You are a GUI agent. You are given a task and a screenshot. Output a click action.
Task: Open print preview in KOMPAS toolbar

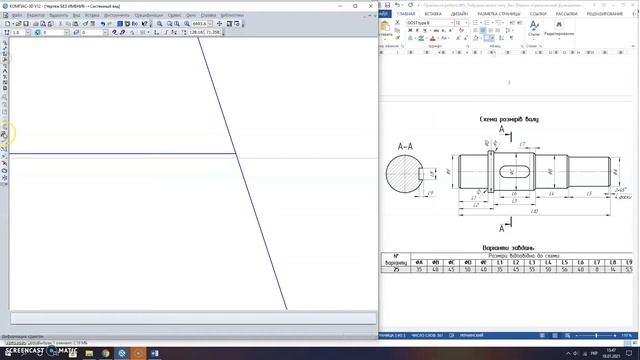click(x=43, y=24)
